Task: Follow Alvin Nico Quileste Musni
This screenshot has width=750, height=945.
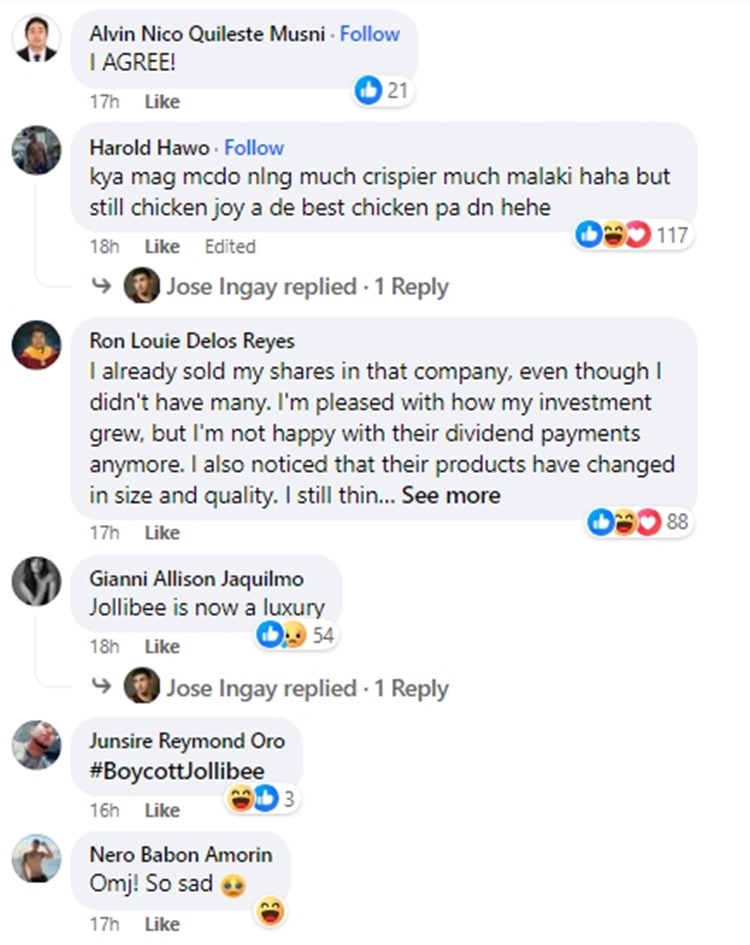Action: (x=370, y=34)
